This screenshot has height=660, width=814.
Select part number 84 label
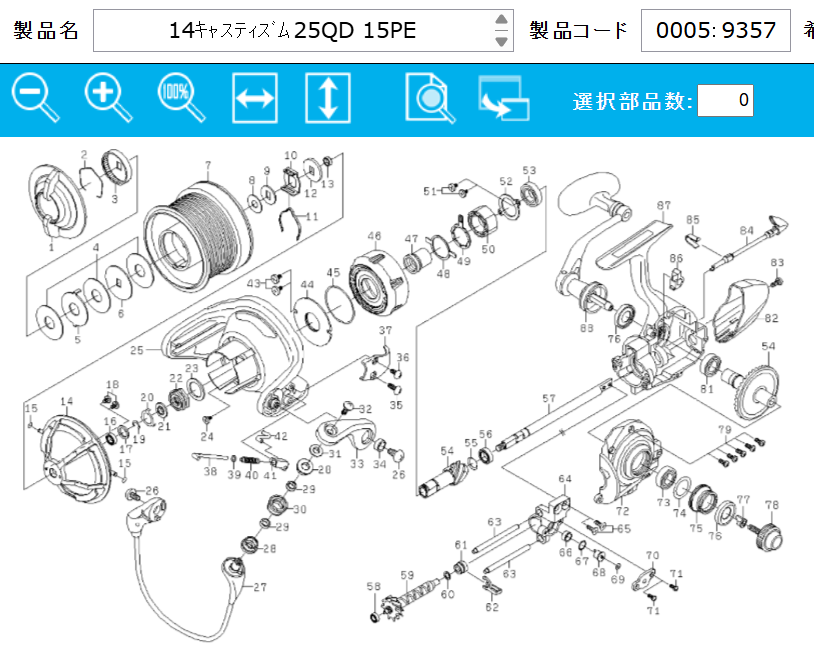point(747,230)
